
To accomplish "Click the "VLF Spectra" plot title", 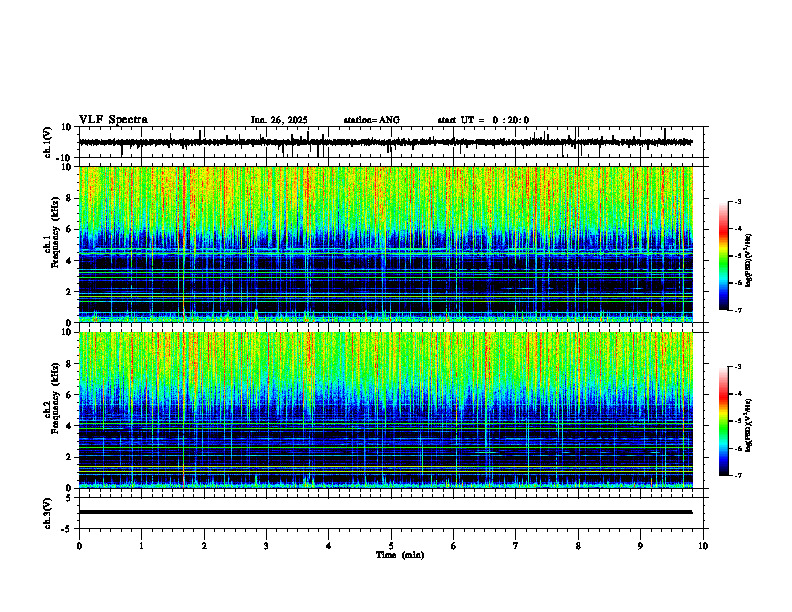I will pos(113,120).
